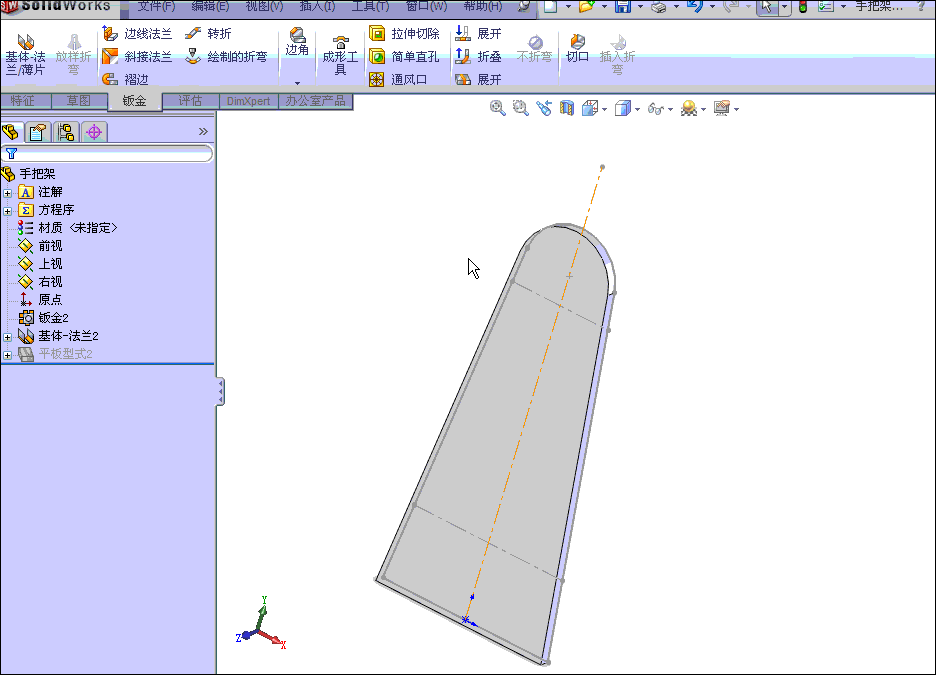Click the Options checklist icon
This screenshot has width=936, height=675.
(x=826, y=7)
